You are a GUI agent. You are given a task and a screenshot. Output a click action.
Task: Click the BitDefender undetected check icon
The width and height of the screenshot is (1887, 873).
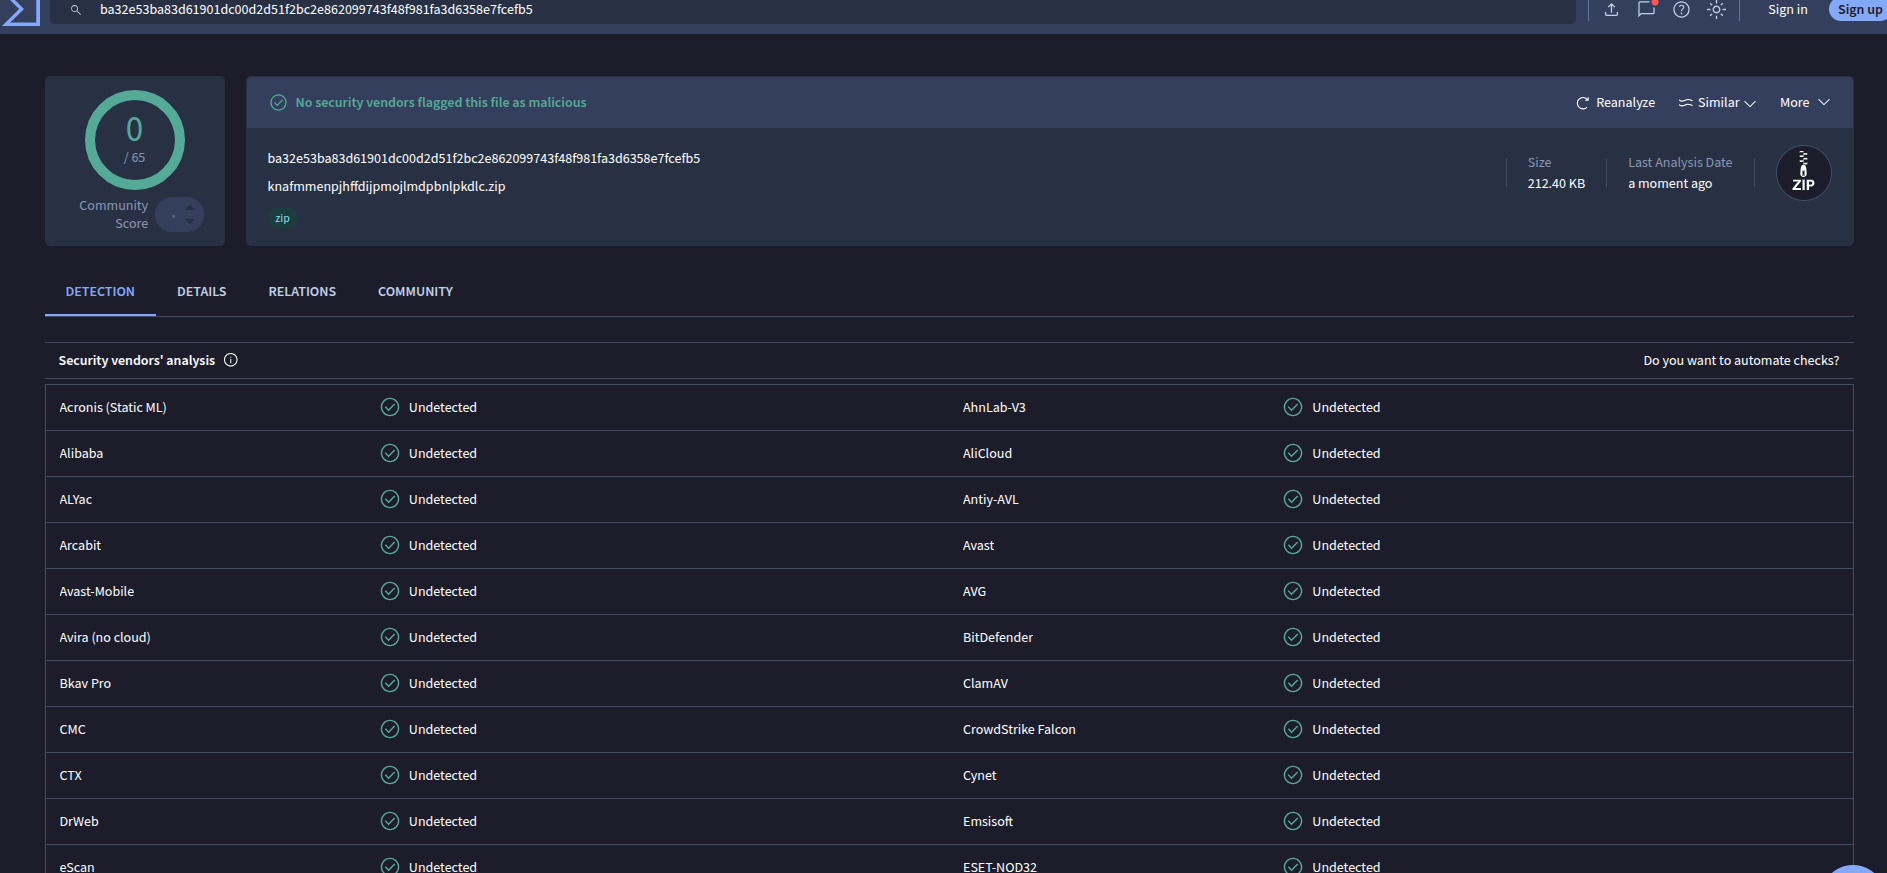point(1293,637)
